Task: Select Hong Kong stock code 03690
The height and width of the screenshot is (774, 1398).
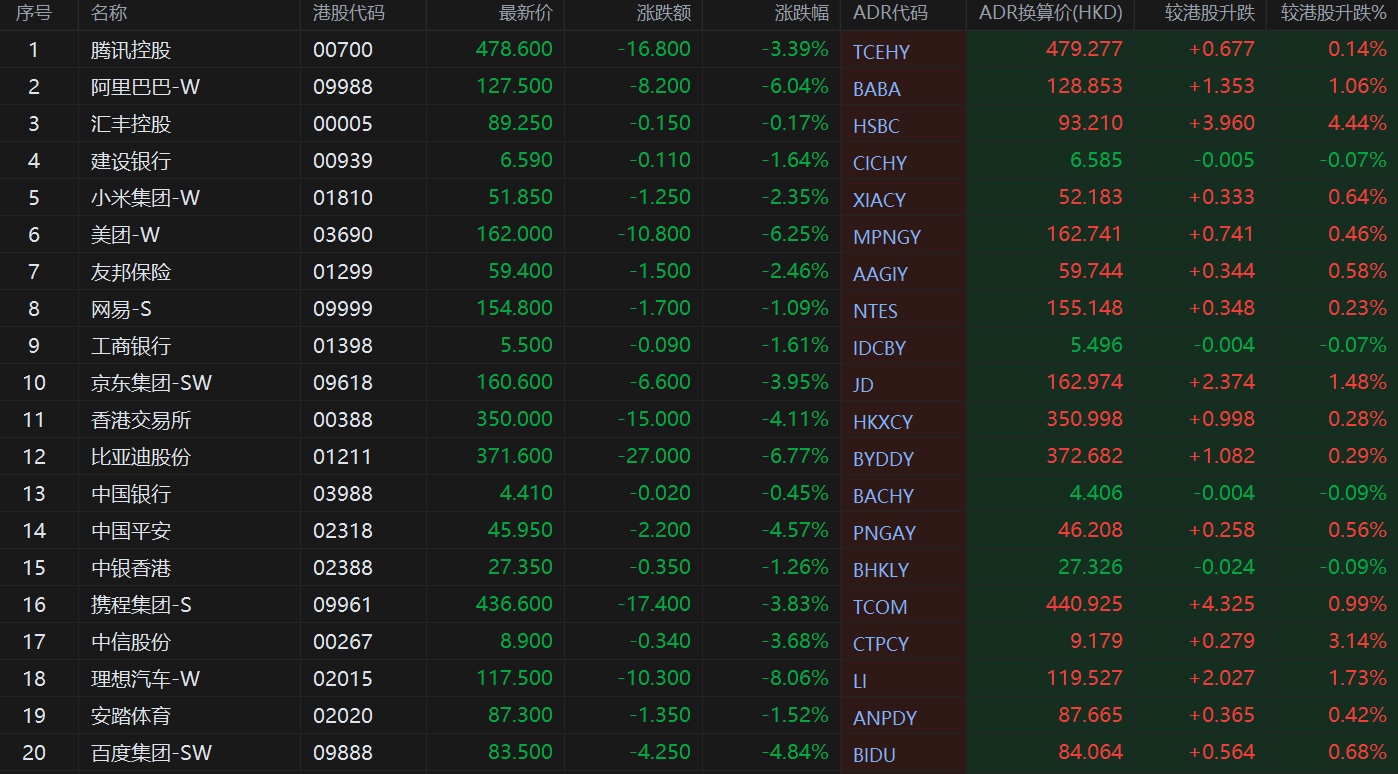Action: point(343,235)
